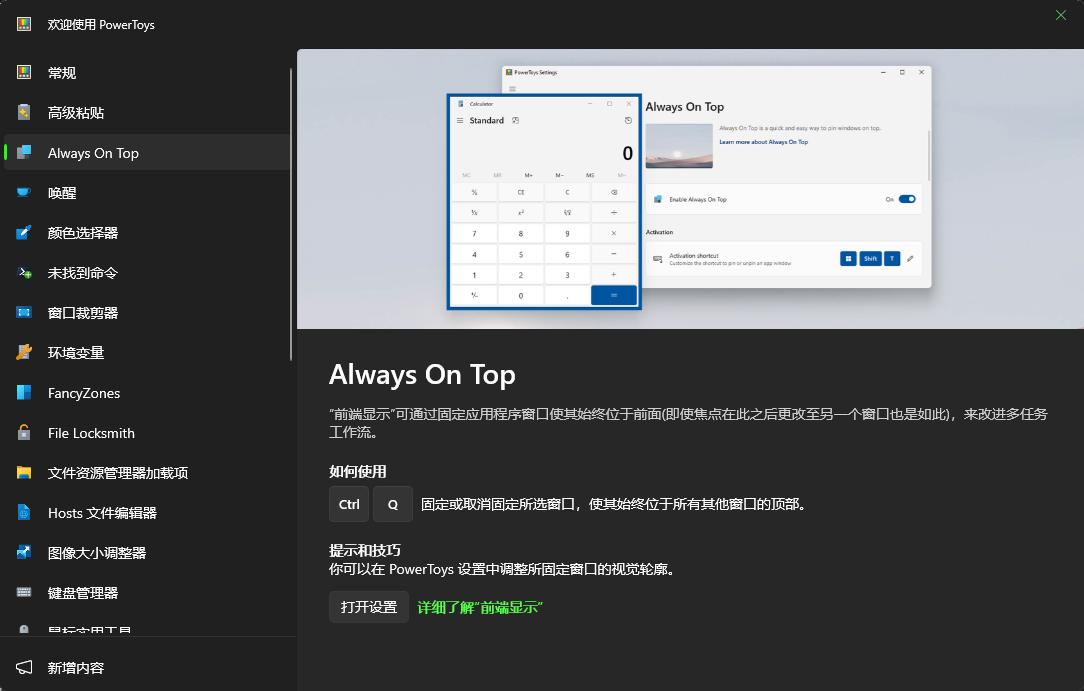Select 键盘管理器 in the sidebar
Screen dimensions: 1084x691
[147, 592]
